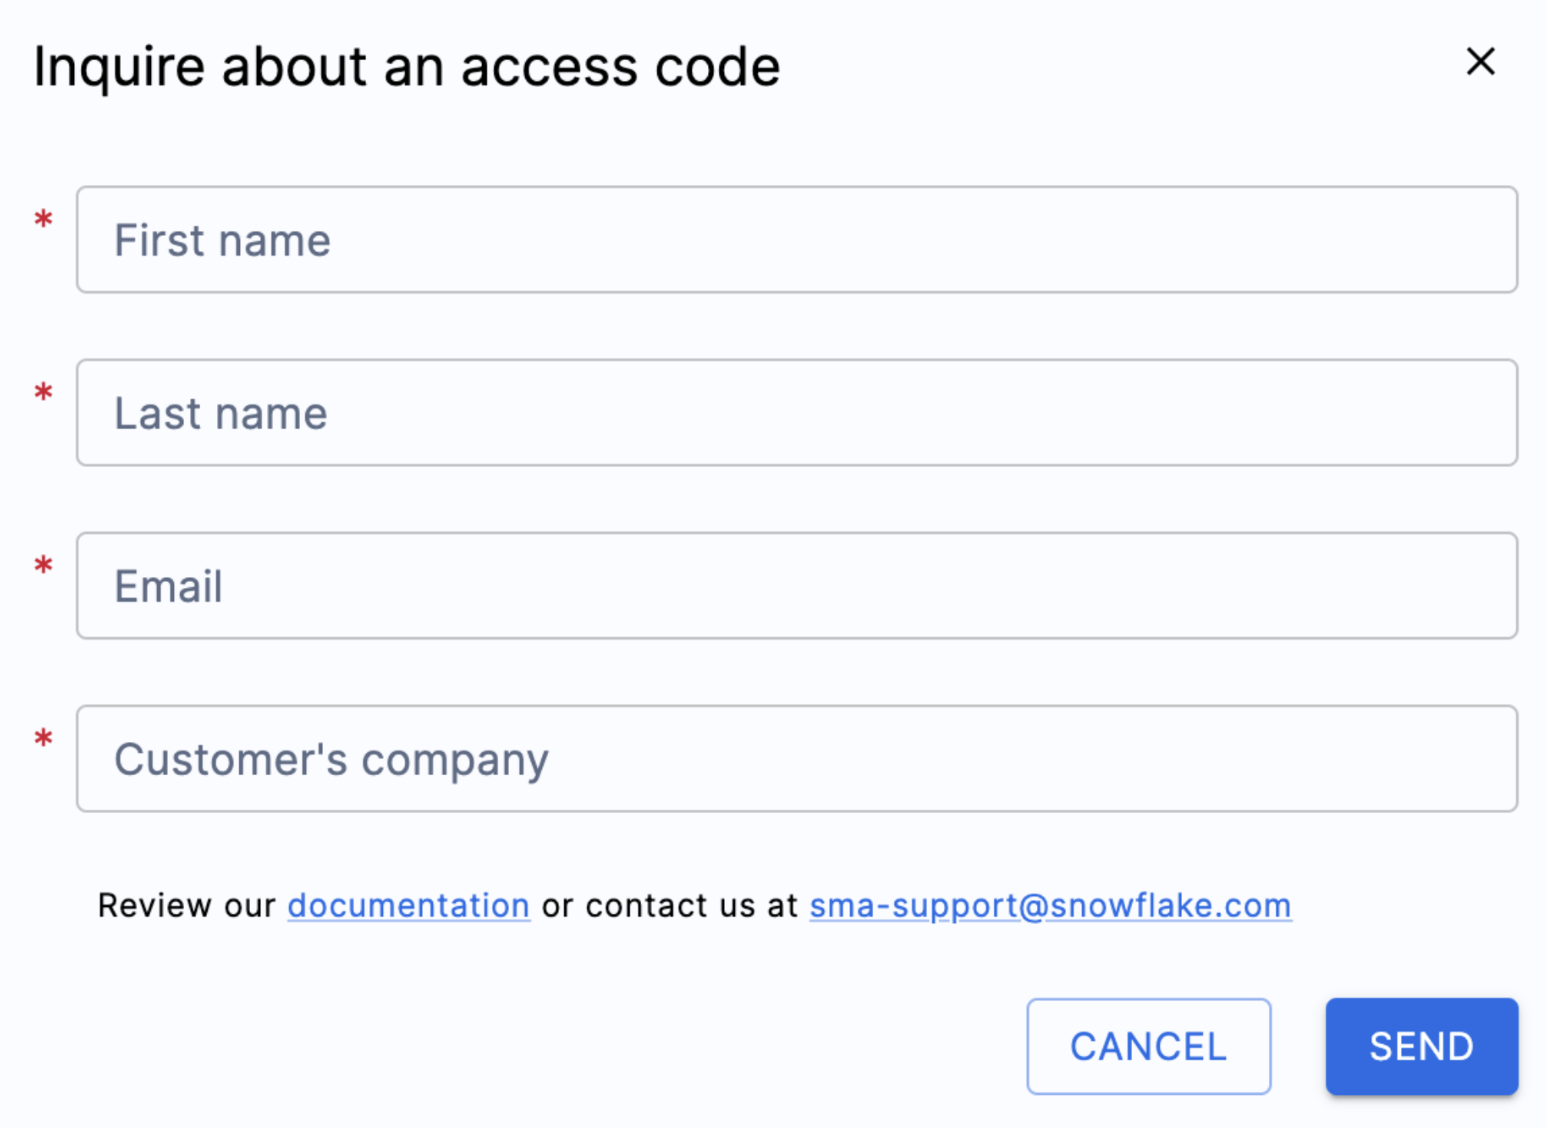Click the 'Customer's company' placeholder text

(x=331, y=760)
